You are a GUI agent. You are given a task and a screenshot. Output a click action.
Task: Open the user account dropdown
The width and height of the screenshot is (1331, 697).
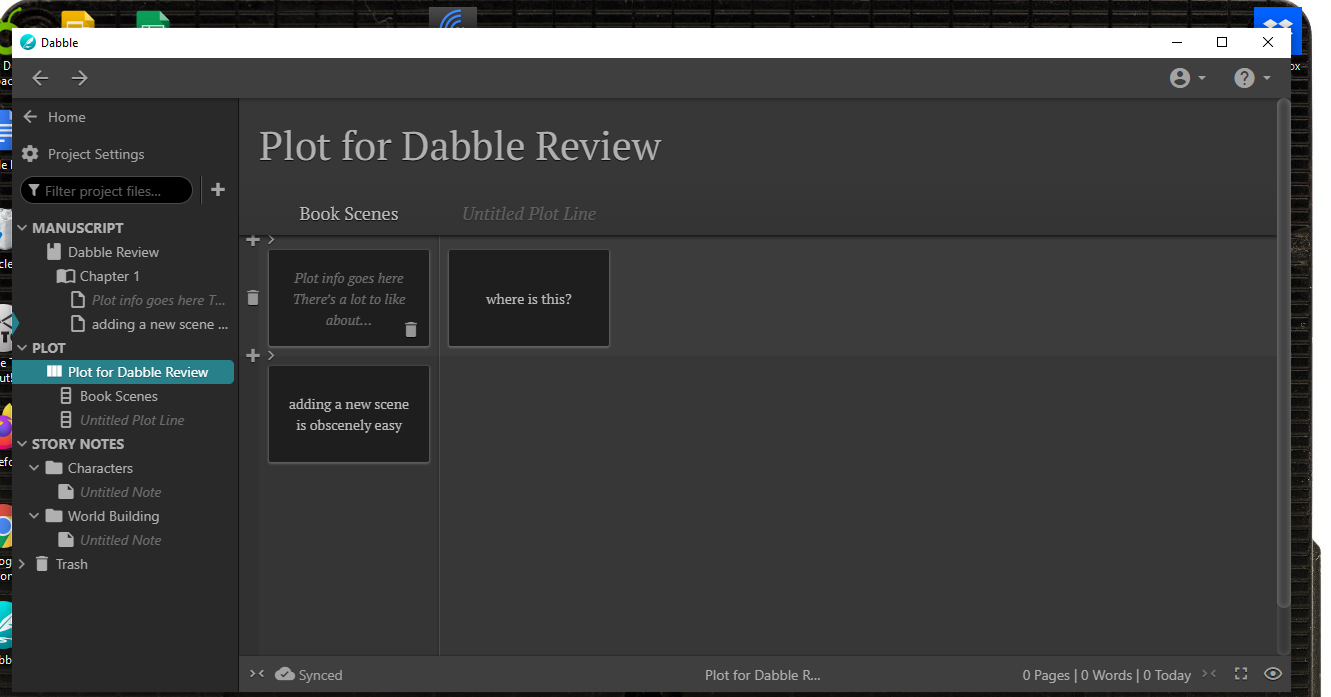point(1187,78)
